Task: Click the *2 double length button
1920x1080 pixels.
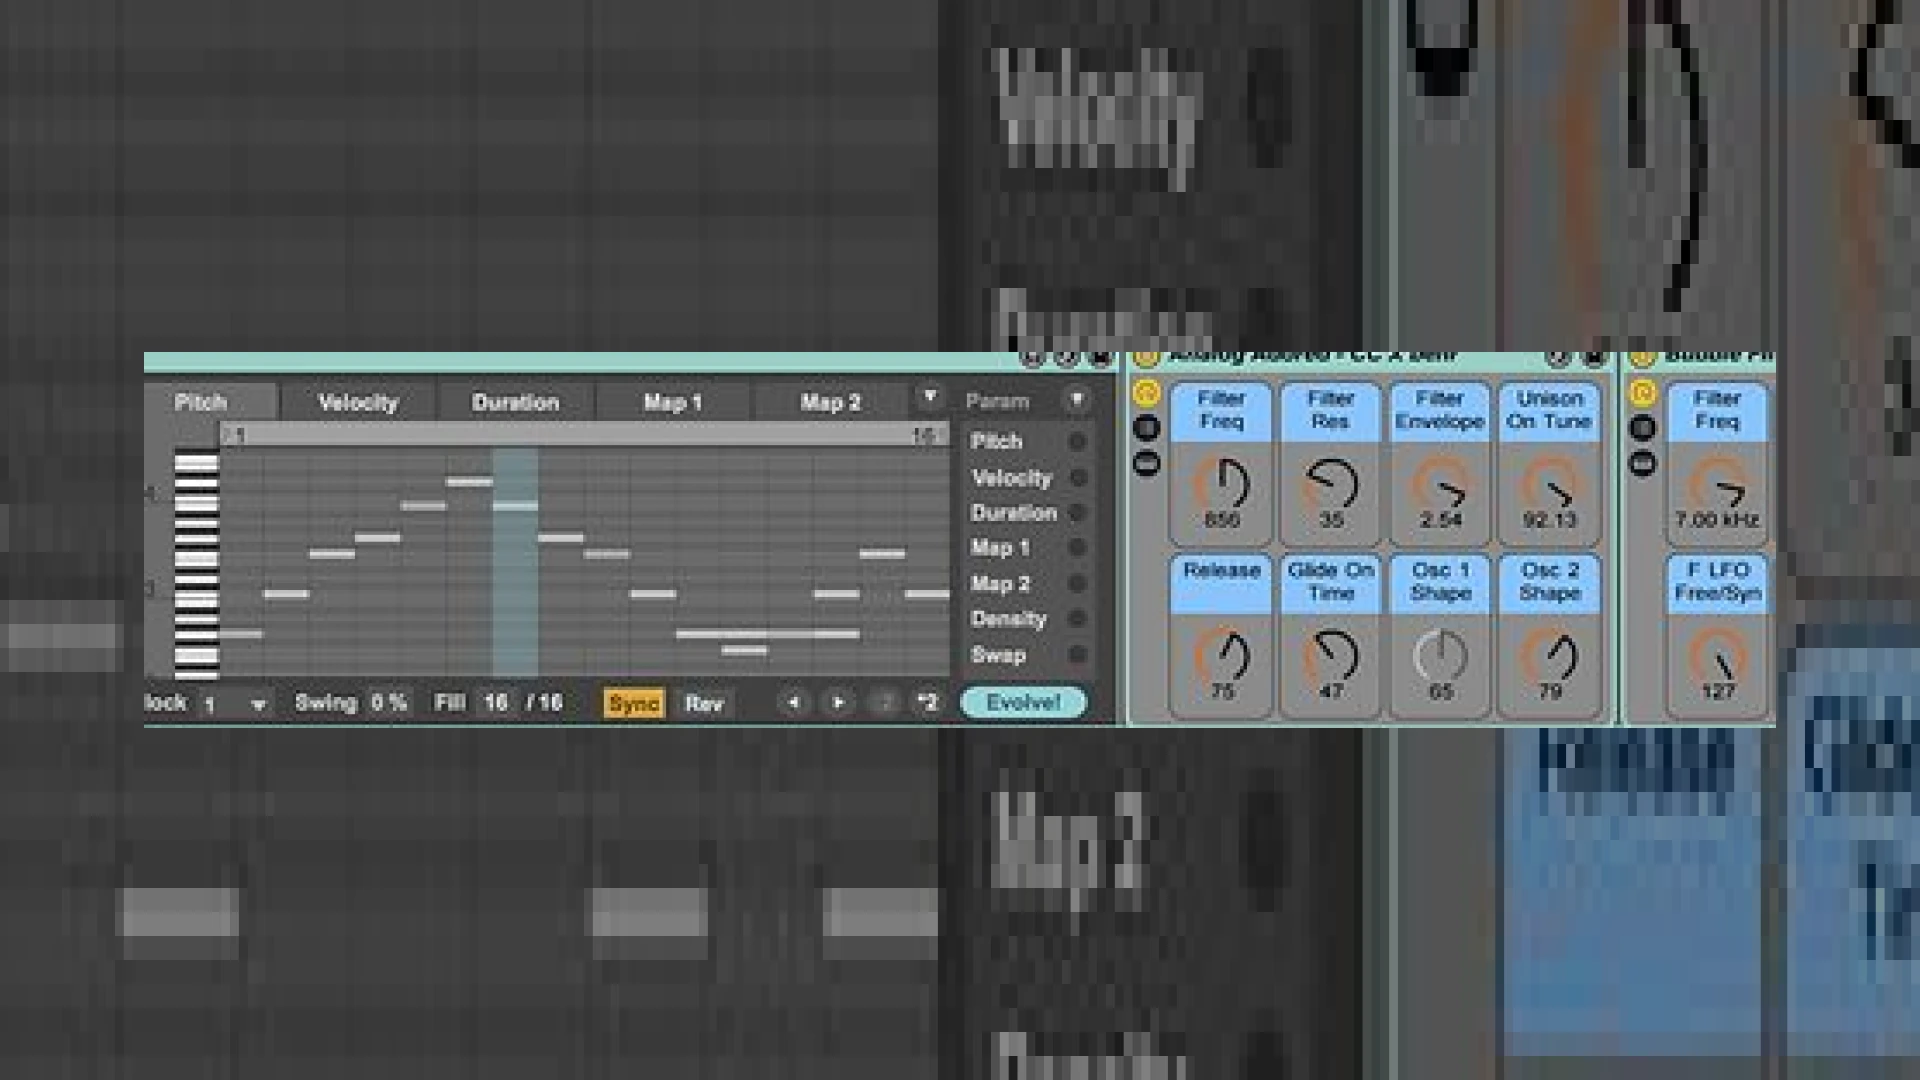Action: click(928, 702)
